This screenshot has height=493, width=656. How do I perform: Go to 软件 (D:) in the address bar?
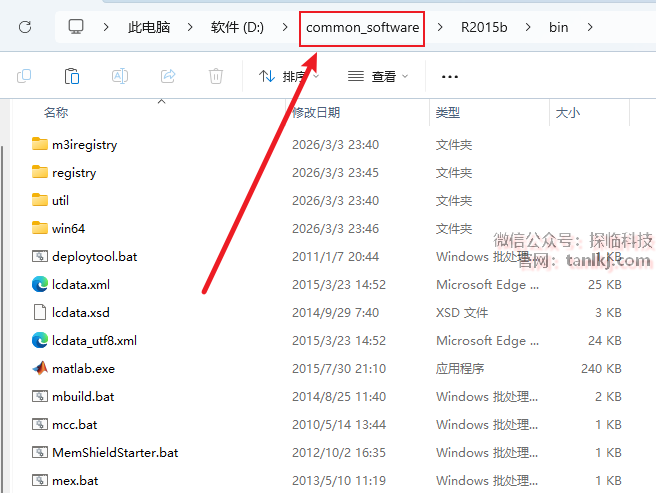tap(237, 27)
